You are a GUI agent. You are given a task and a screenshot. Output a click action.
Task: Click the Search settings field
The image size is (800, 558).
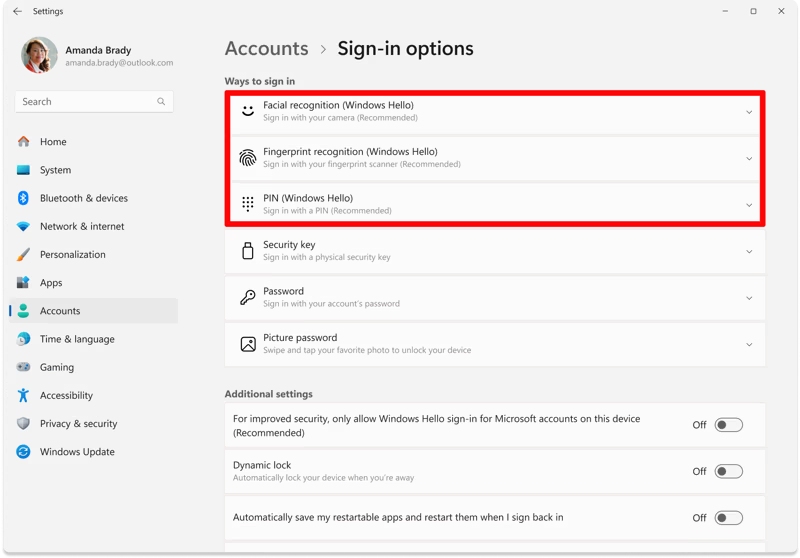tap(93, 102)
